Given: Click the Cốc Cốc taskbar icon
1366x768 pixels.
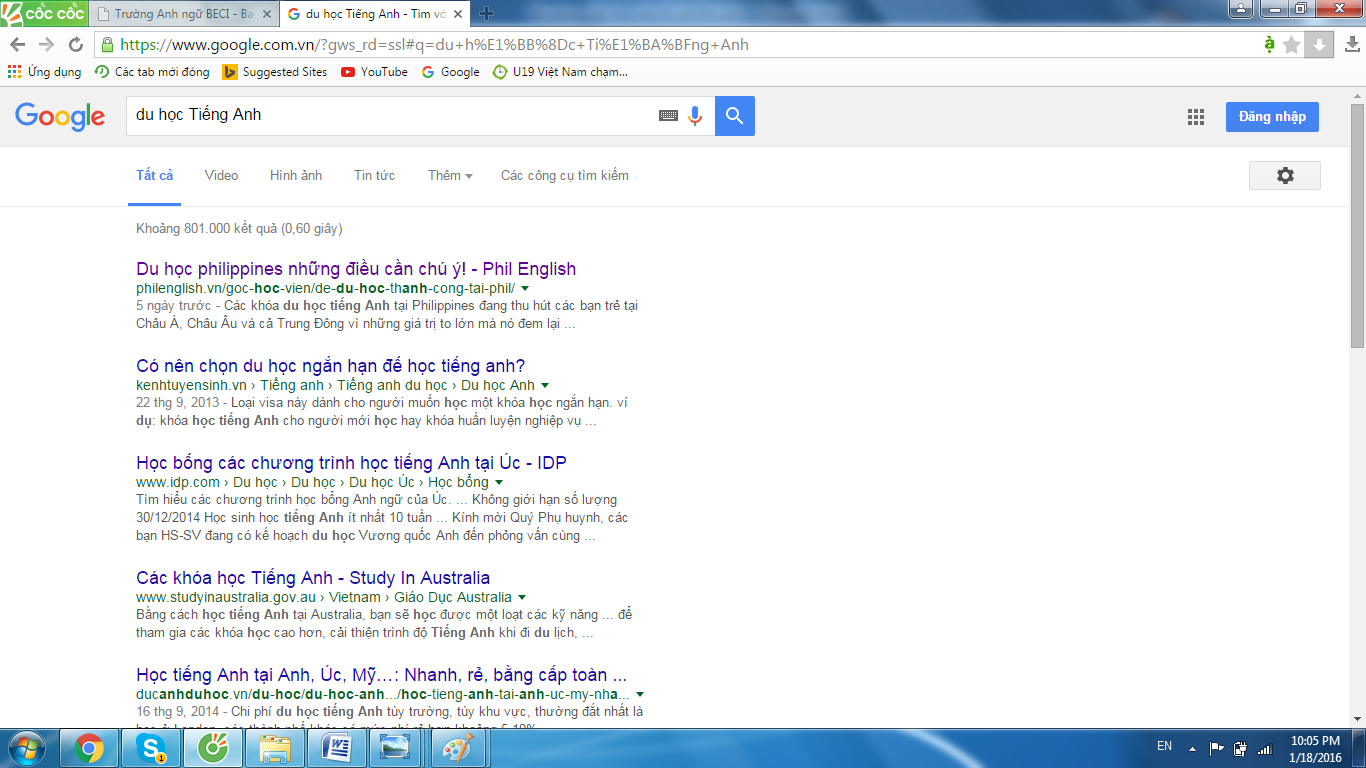Looking at the screenshot, I should pos(213,748).
